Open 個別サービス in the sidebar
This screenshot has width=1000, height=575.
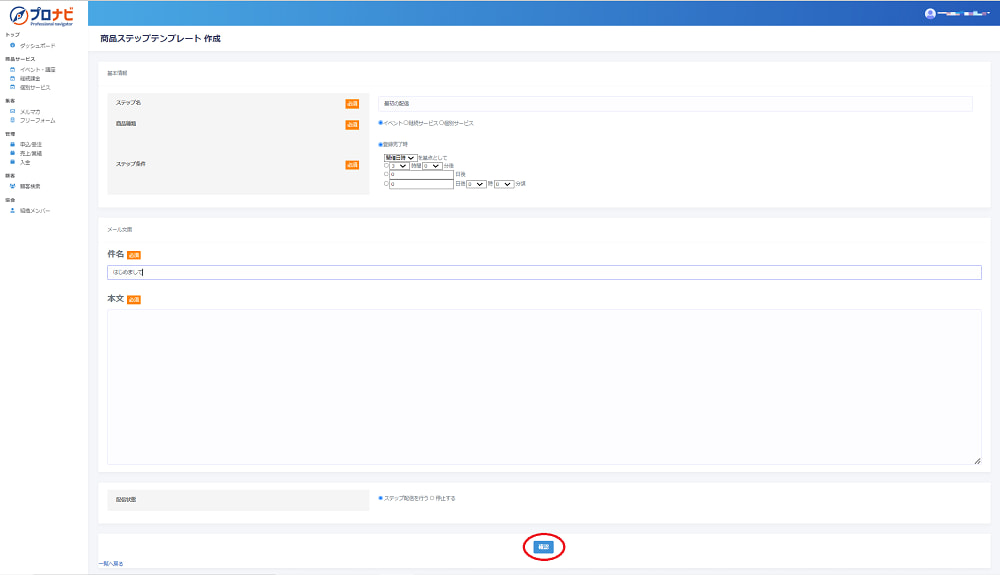(x=34, y=87)
